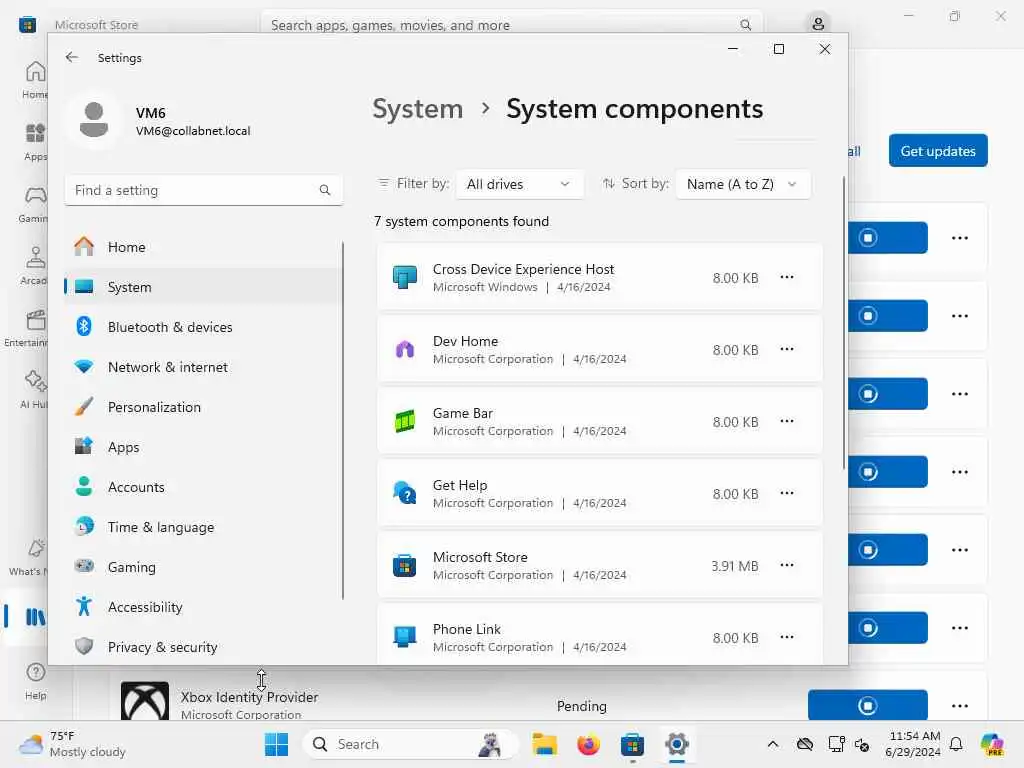Click the Get Help app icon
The height and width of the screenshot is (768, 1024).
coord(405,493)
